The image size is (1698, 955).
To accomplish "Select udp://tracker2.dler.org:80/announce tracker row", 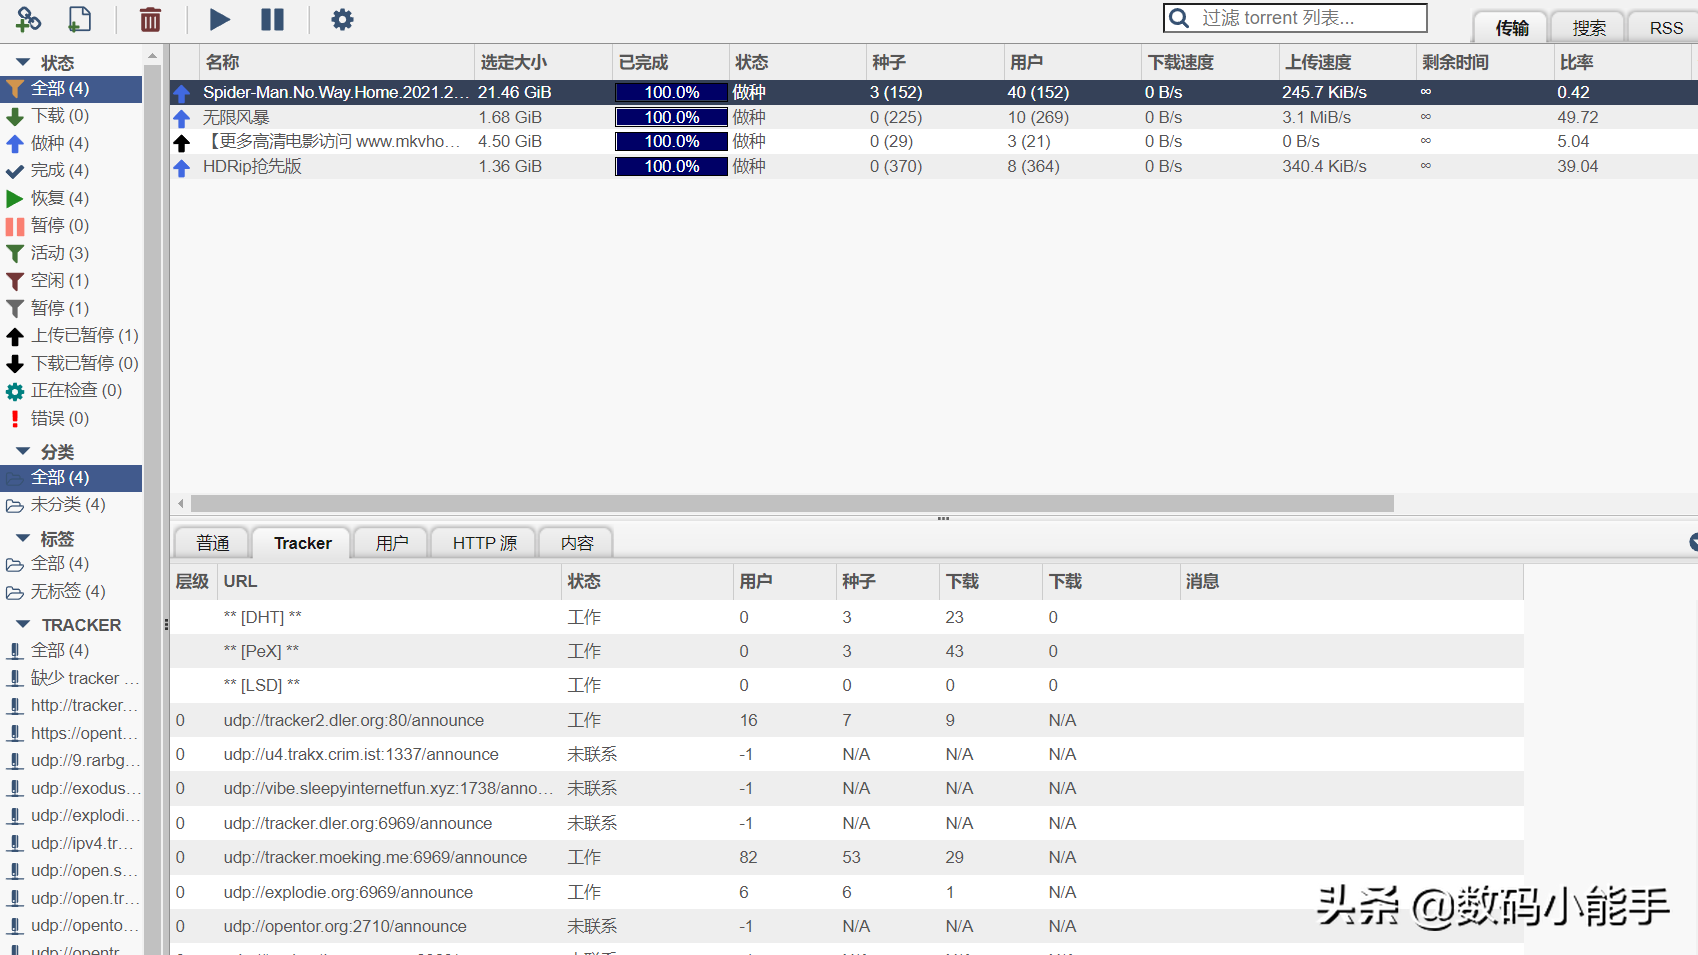I will click(x=847, y=720).
